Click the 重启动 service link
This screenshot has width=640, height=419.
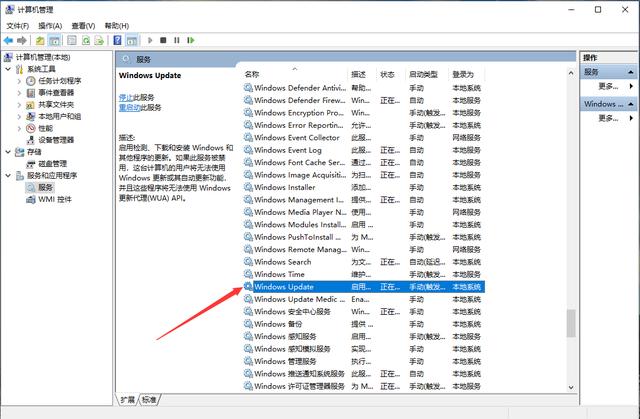[129, 108]
